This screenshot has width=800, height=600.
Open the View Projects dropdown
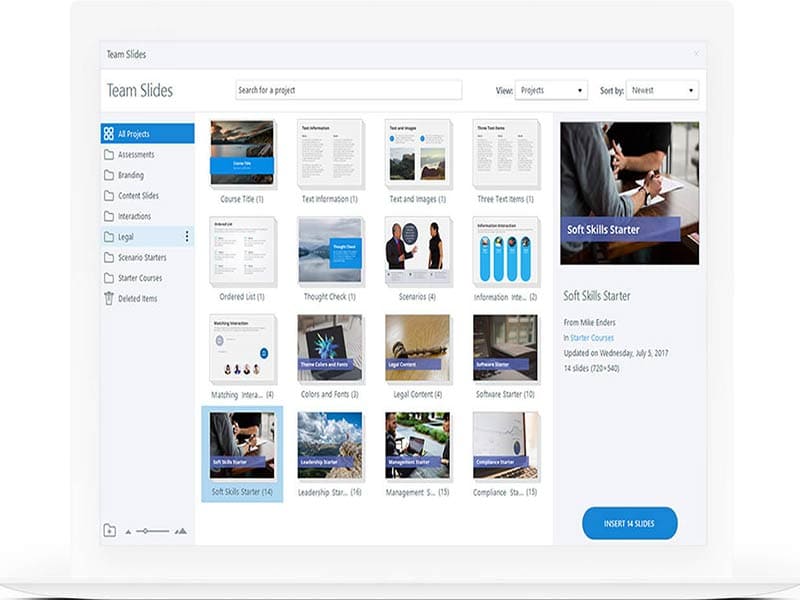pyautogui.click(x=551, y=90)
